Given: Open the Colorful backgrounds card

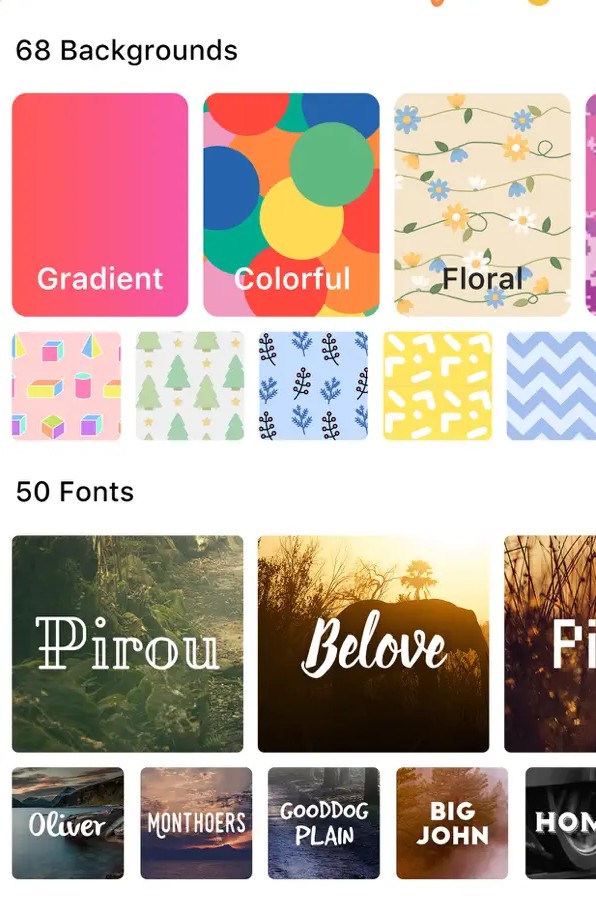Looking at the screenshot, I should pyautogui.click(x=291, y=205).
